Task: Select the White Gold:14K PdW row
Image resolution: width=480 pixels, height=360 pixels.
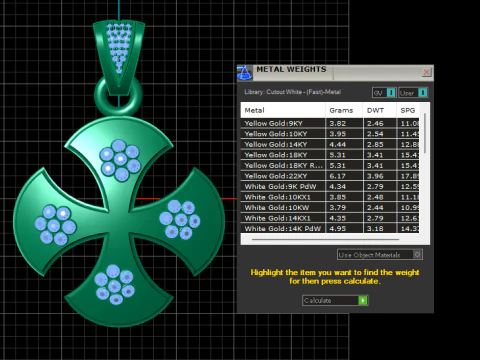Action: click(330, 228)
